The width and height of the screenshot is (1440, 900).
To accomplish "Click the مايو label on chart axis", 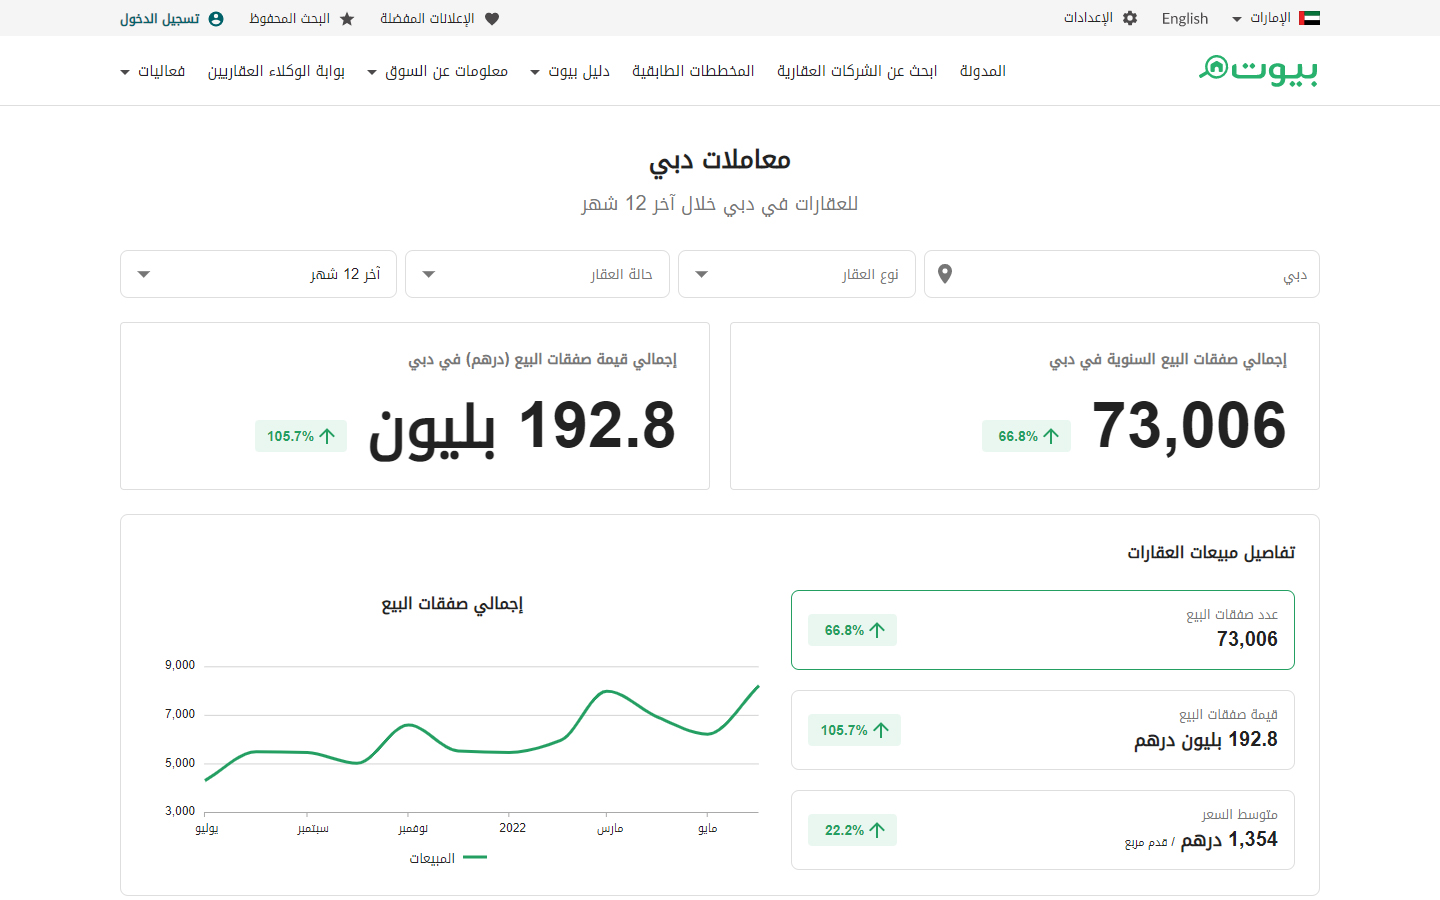I will click(707, 828).
